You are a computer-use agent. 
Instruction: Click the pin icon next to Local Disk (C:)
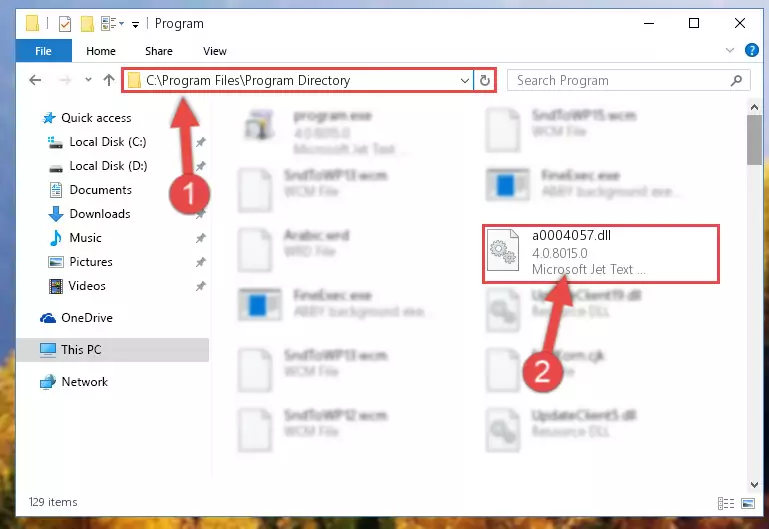pyautogui.click(x=201, y=142)
